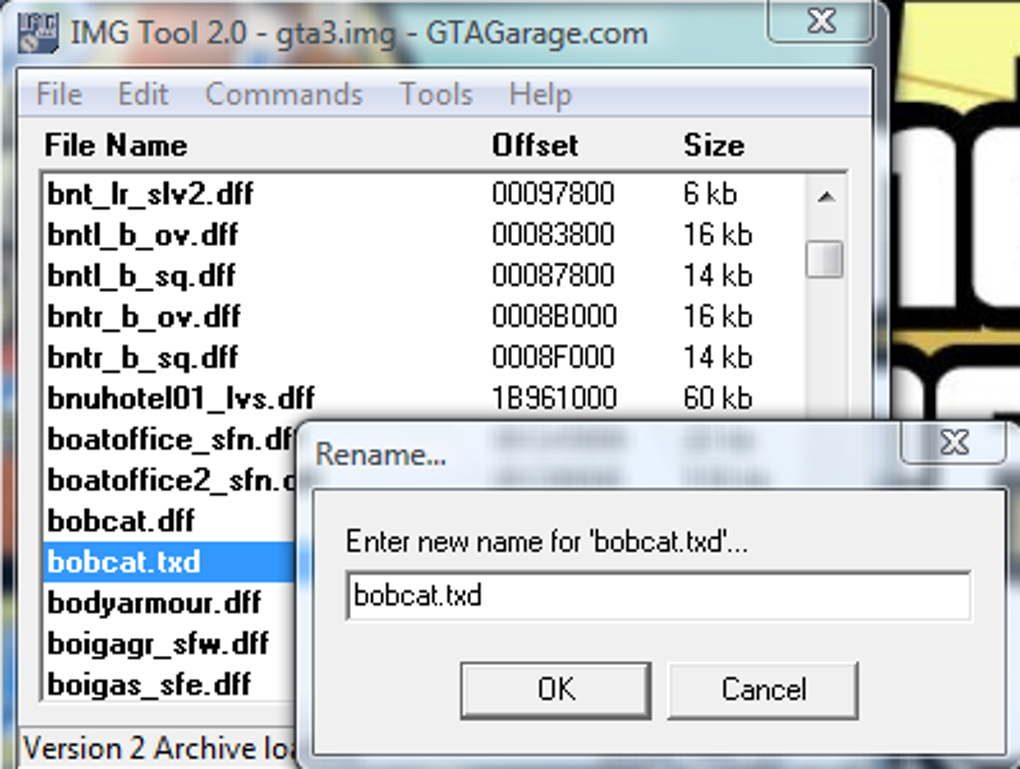
Task: Open the Commands menu
Action: click(x=284, y=94)
